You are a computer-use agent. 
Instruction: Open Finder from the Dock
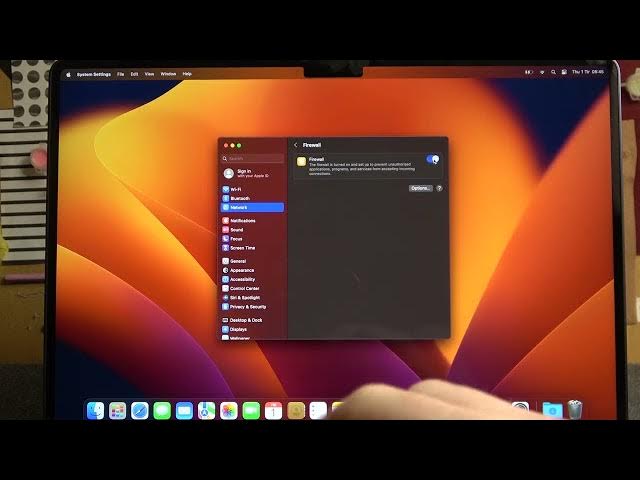pyautogui.click(x=96, y=410)
